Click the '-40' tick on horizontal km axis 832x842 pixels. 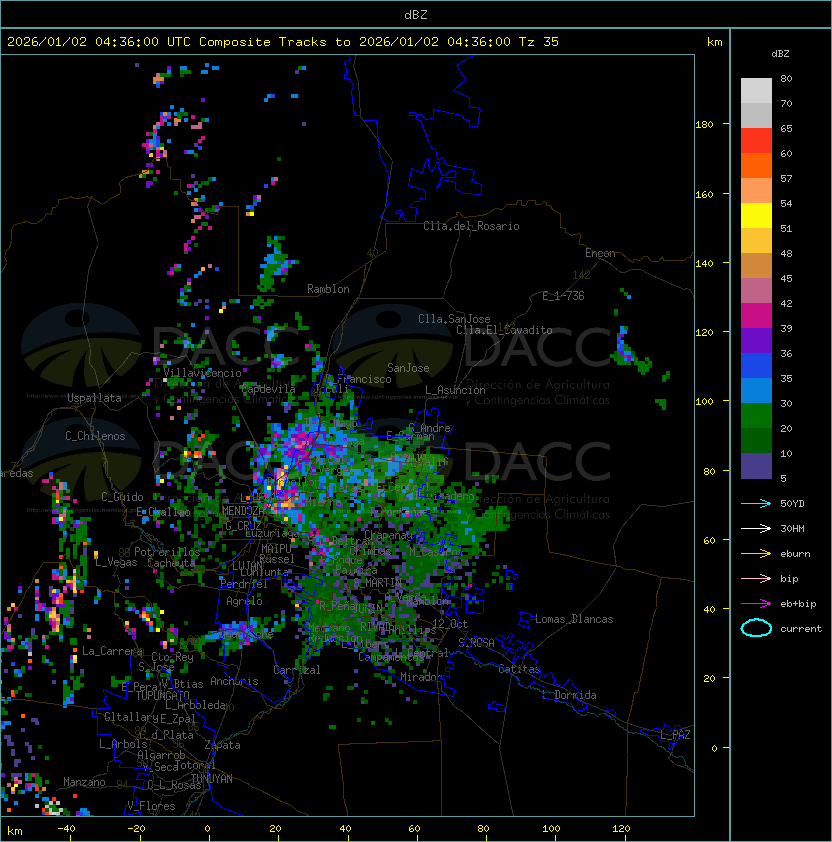[x=67, y=829]
